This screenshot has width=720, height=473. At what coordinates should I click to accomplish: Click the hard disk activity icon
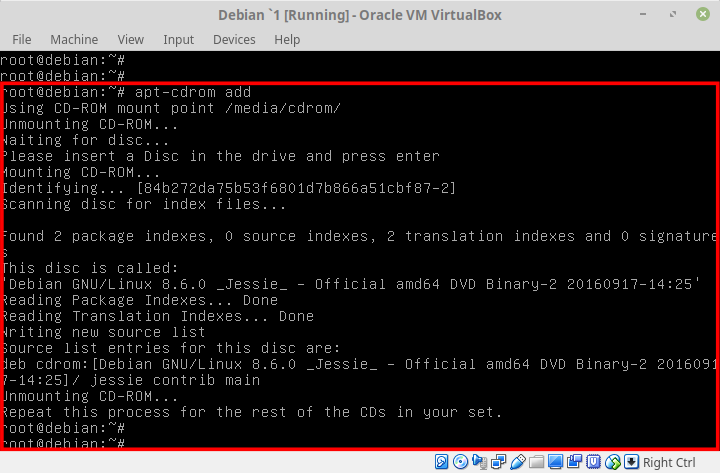pos(441,462)
